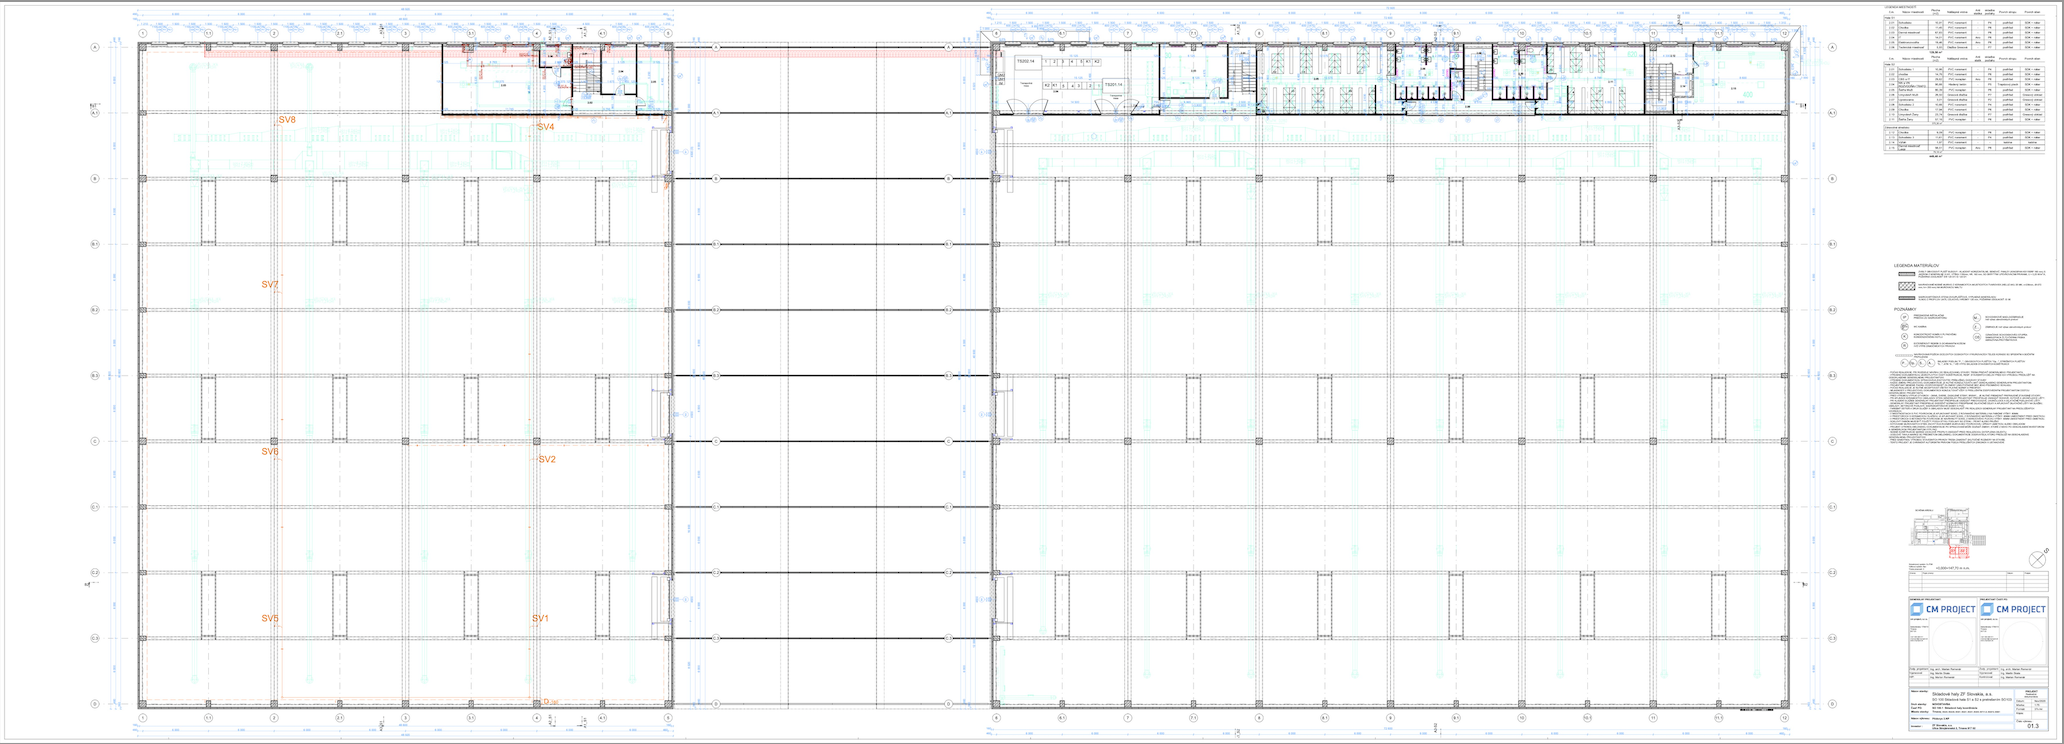The height and width of the screenshot is (744, 2064).
Task: Click the first material hatch swatch in legend
Action: click(1906, 272)
